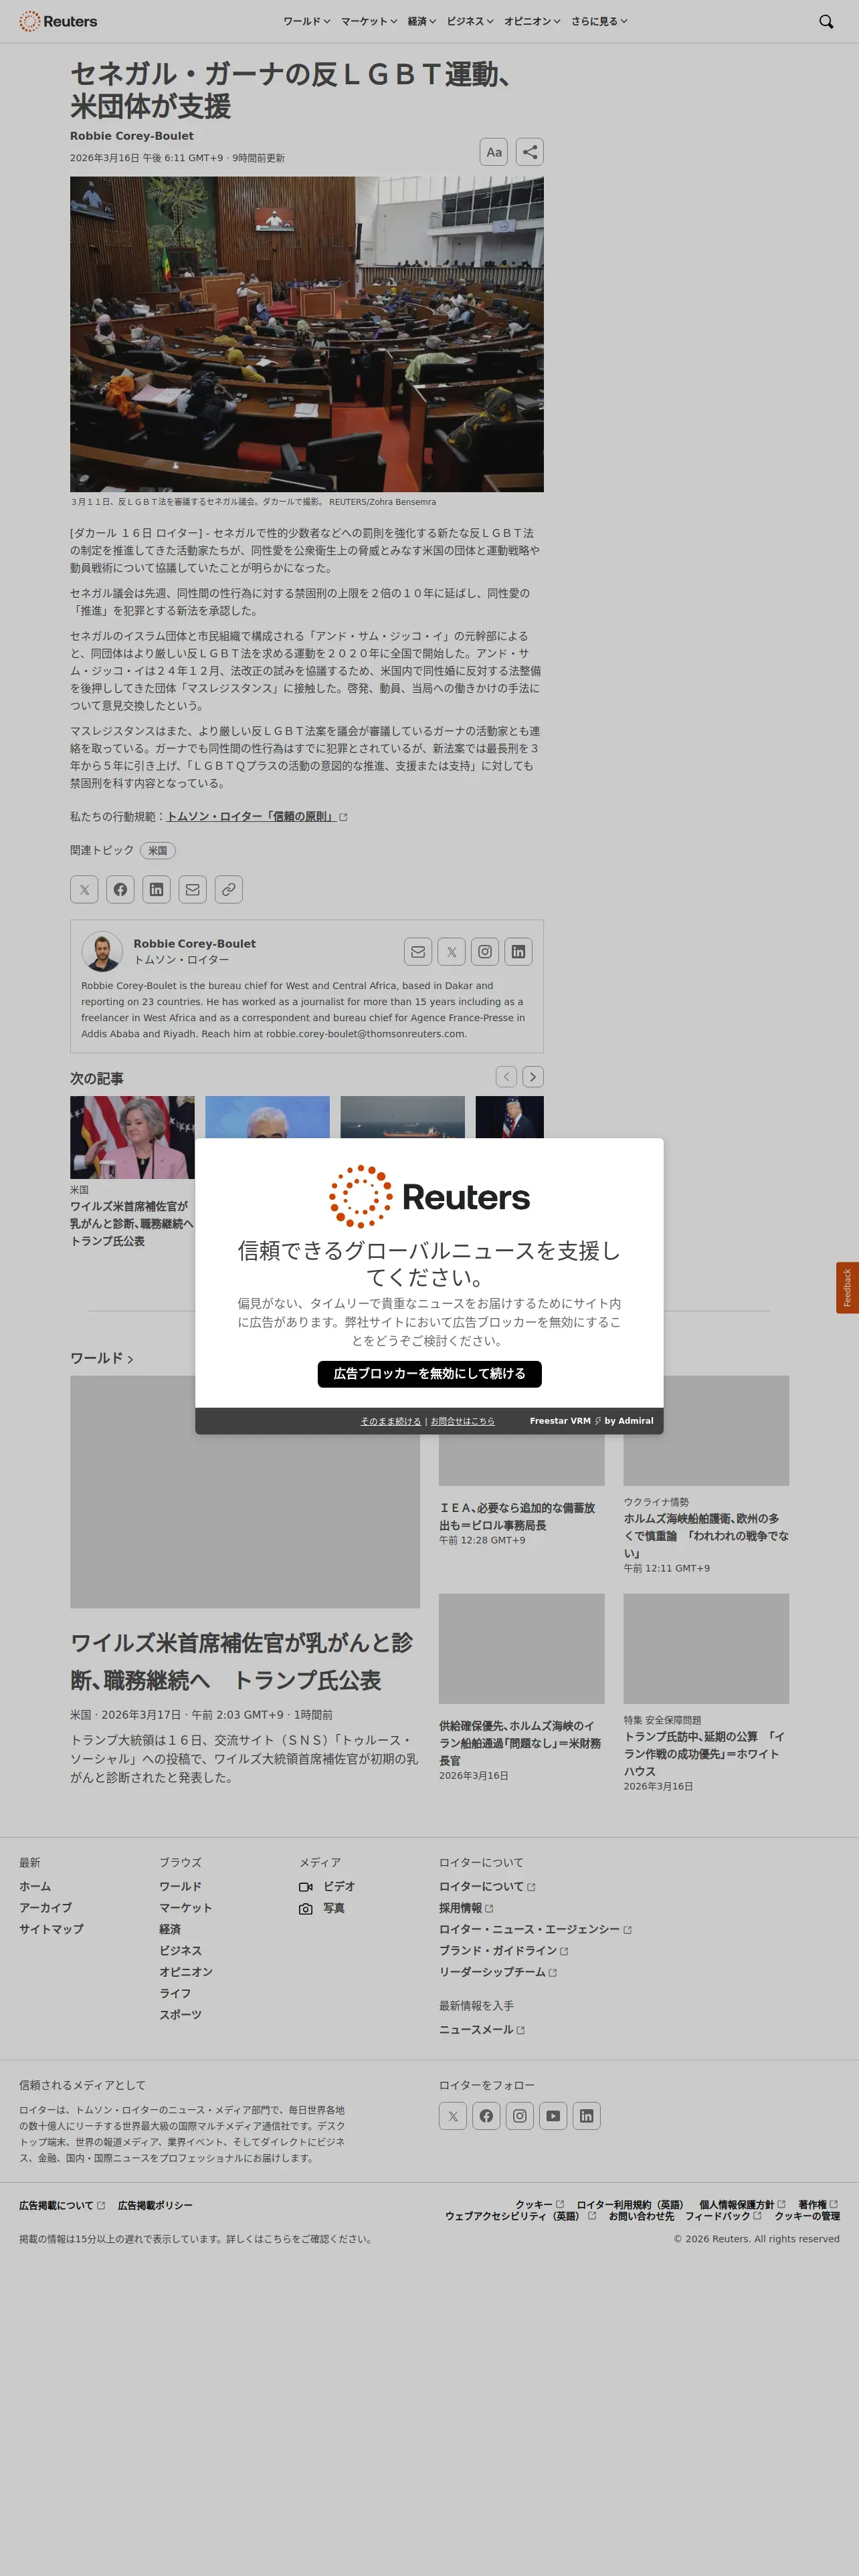The width and height of the screenshot is (859, 2576).
Task: Click the share icon beside the Aa button
Action: click(530, 152)
